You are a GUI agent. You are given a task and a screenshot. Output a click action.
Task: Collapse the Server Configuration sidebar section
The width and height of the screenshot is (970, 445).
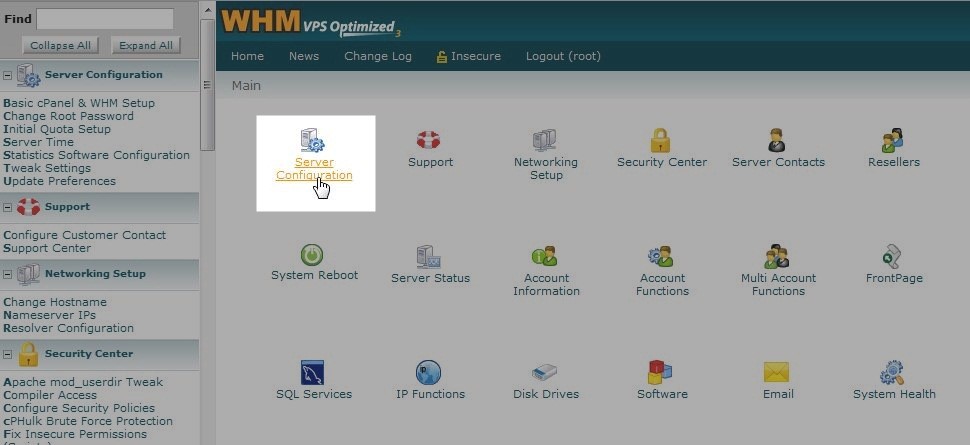[x=7, y=76]
